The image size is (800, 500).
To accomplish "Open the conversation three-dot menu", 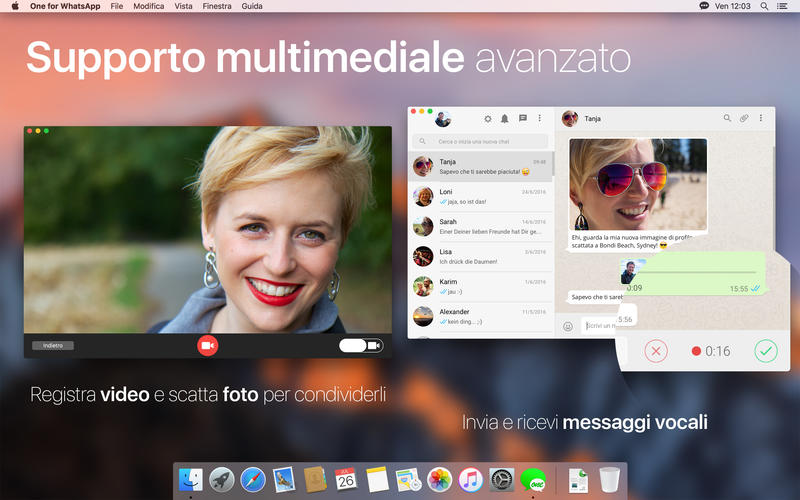I will tap(761, 118).
